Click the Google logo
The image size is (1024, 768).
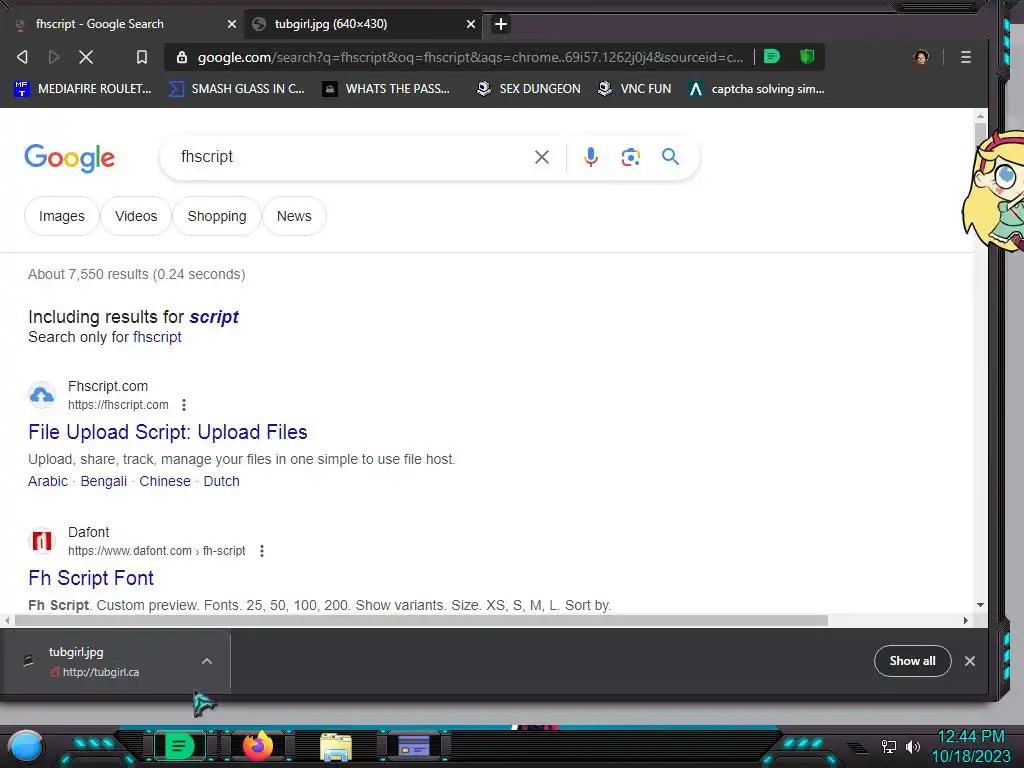click(x=69, y=157)
